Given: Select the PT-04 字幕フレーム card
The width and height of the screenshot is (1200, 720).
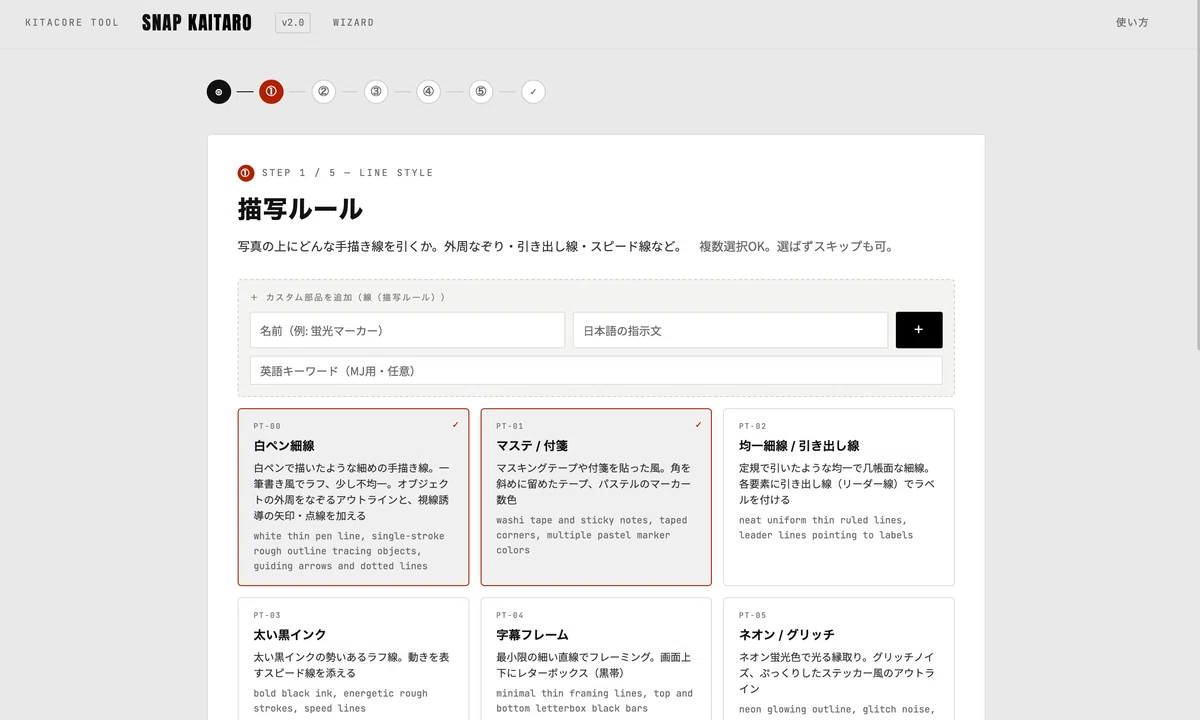Looking at the screenshot, I should coord(596,658).
